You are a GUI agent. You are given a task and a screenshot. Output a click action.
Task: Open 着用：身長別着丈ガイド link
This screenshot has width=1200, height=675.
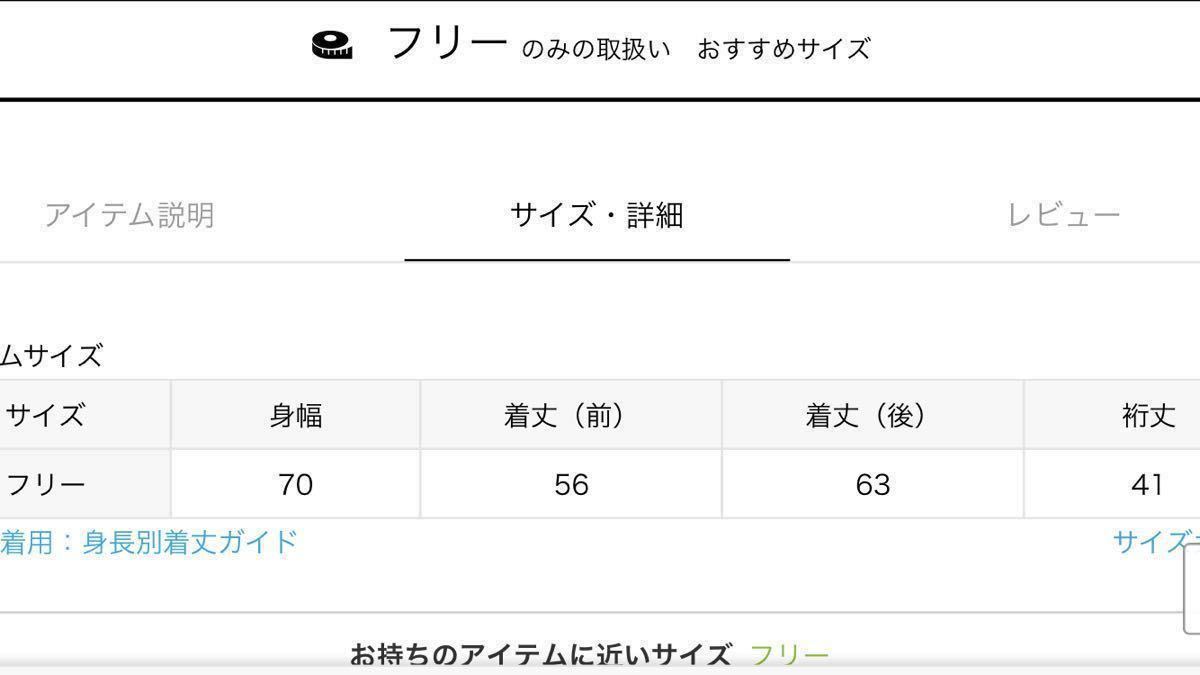coord(149,542)
